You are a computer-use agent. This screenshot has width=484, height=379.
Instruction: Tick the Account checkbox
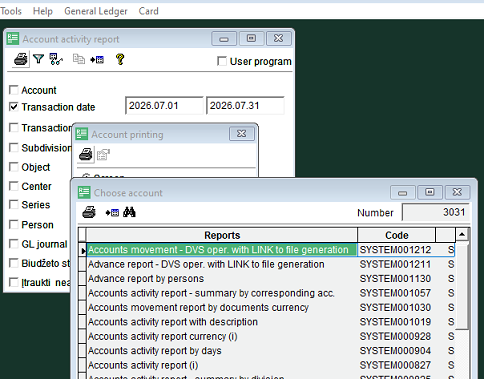(x=14, y=90)
